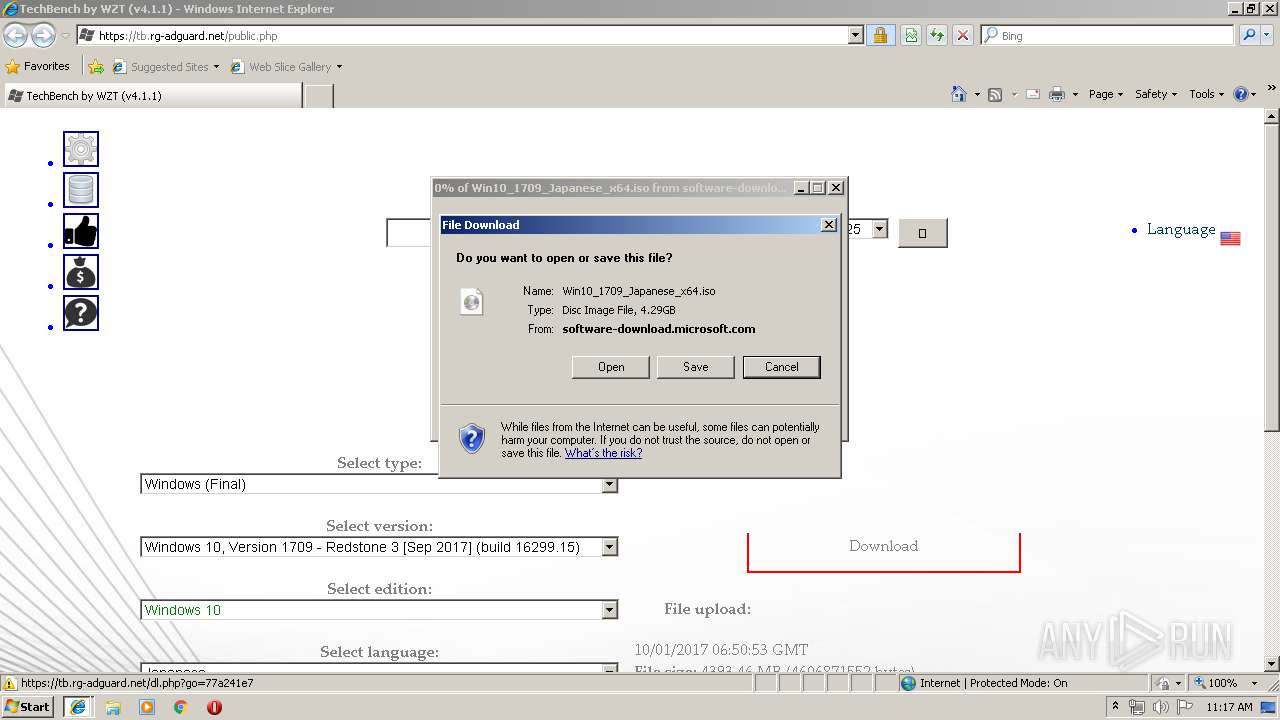Select the TechBench by WZT tab

point(152,96)
